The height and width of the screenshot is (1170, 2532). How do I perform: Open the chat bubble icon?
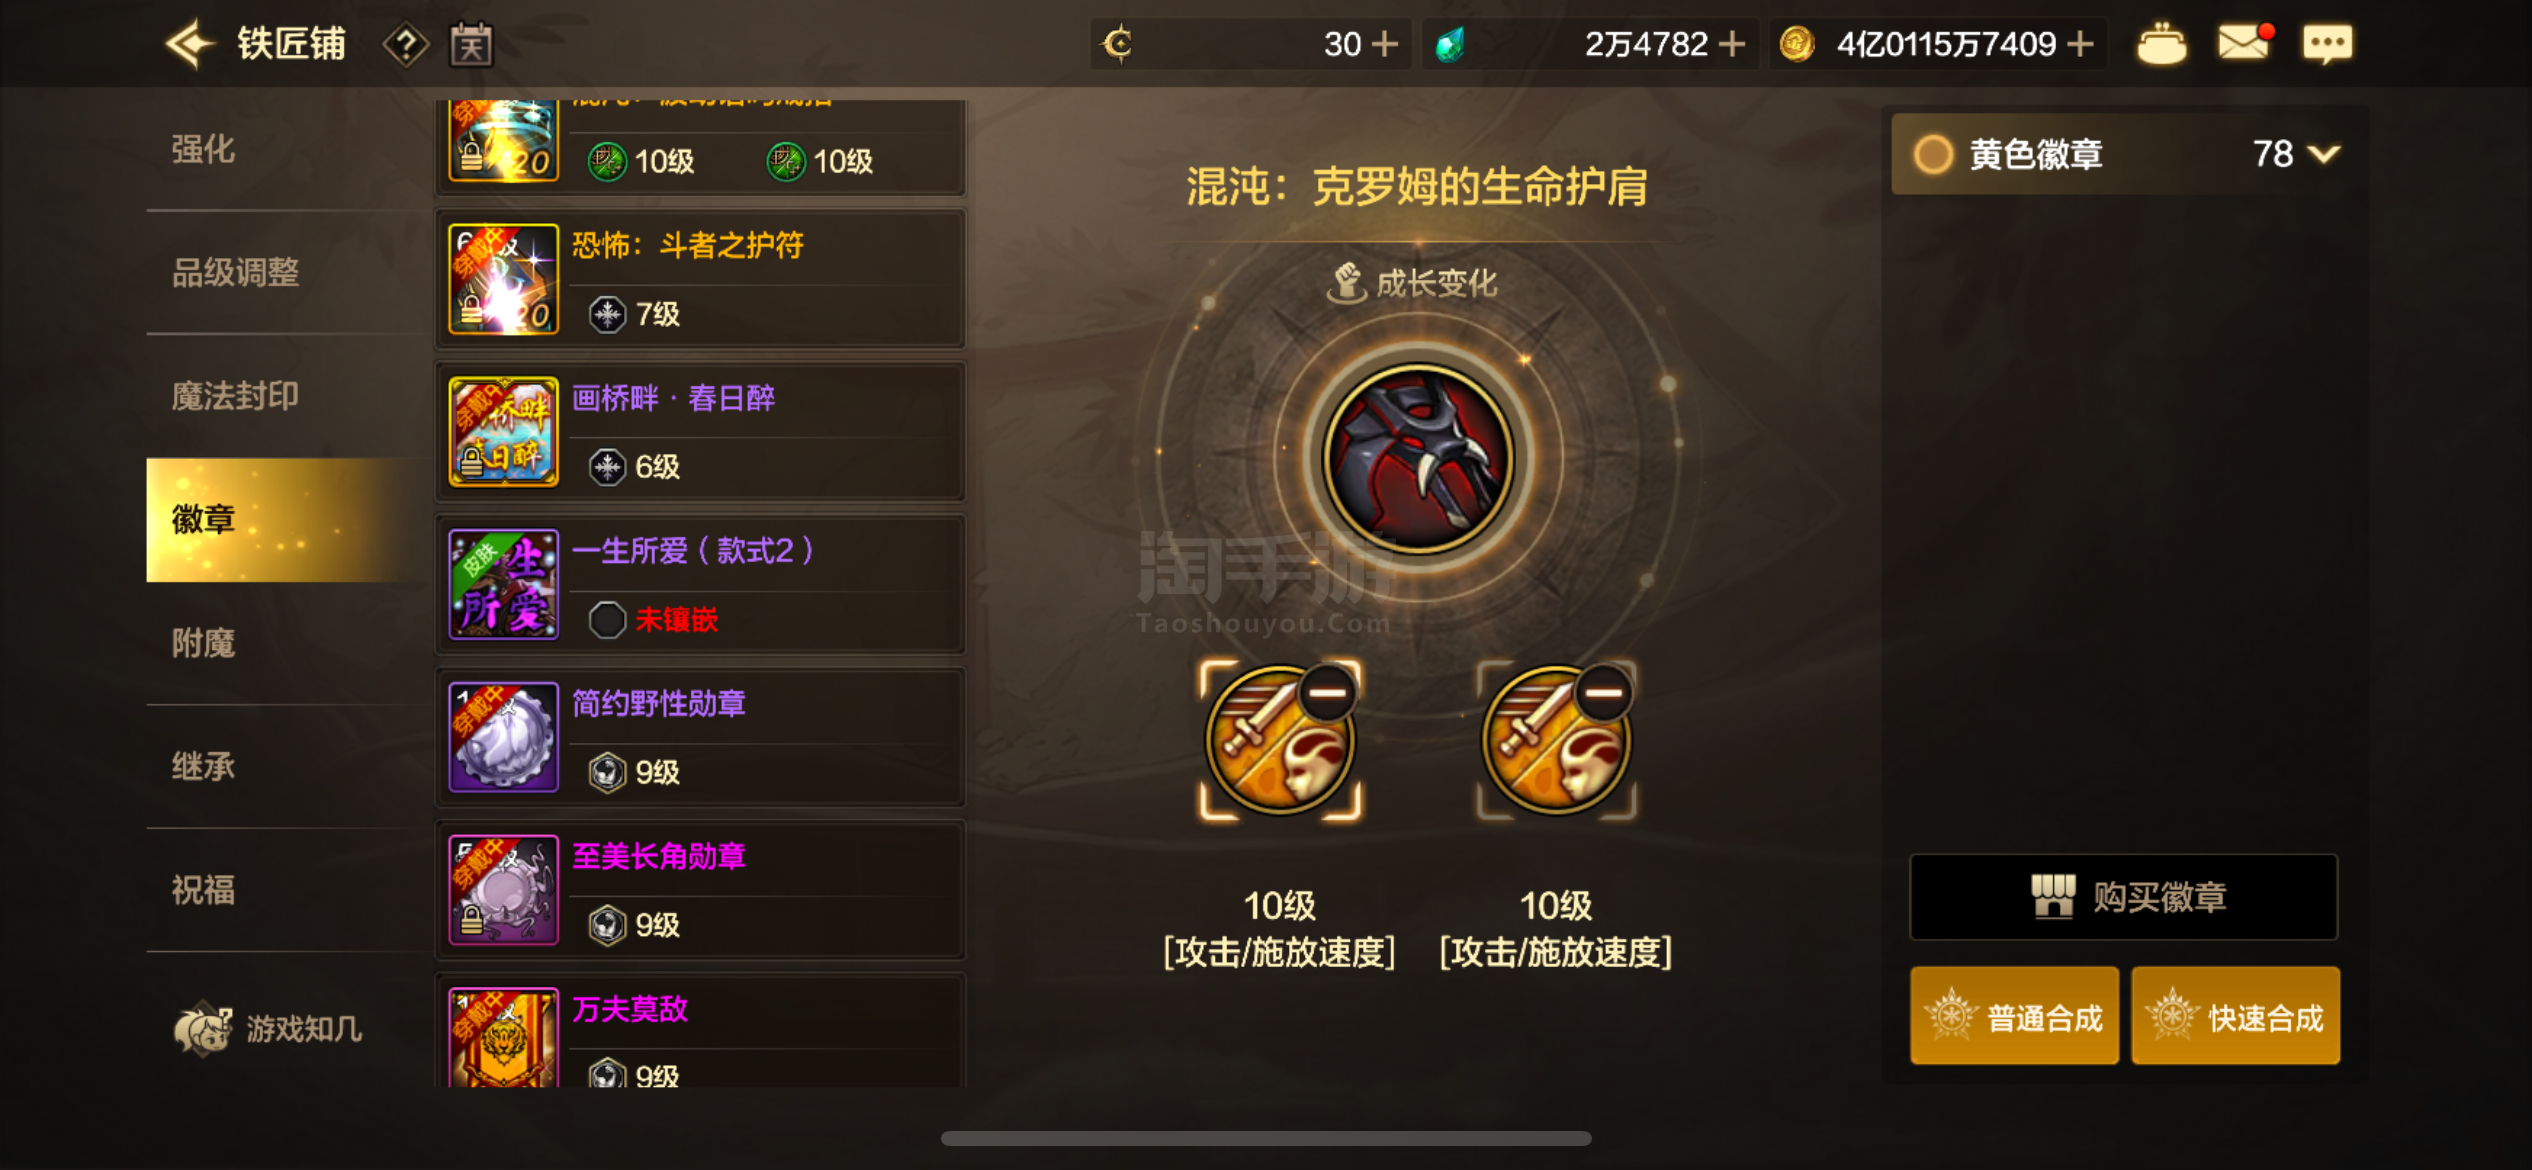click(2327, 44)
